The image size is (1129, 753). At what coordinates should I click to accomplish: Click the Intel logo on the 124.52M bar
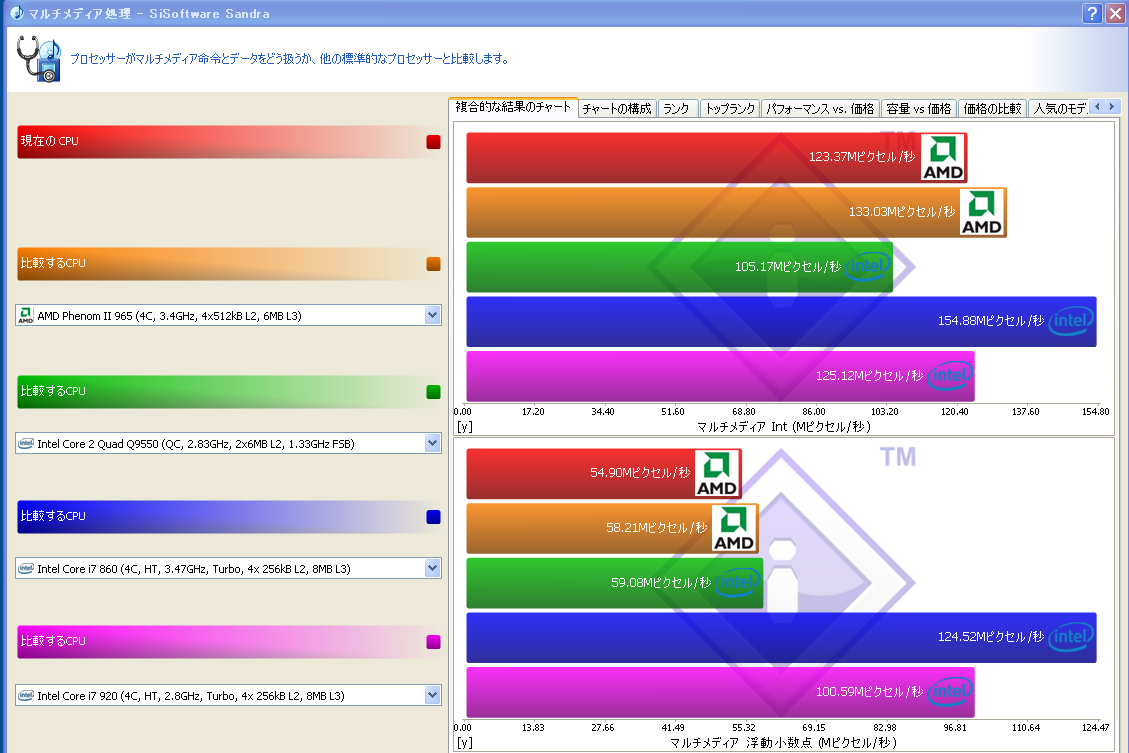pos(1071,637)
